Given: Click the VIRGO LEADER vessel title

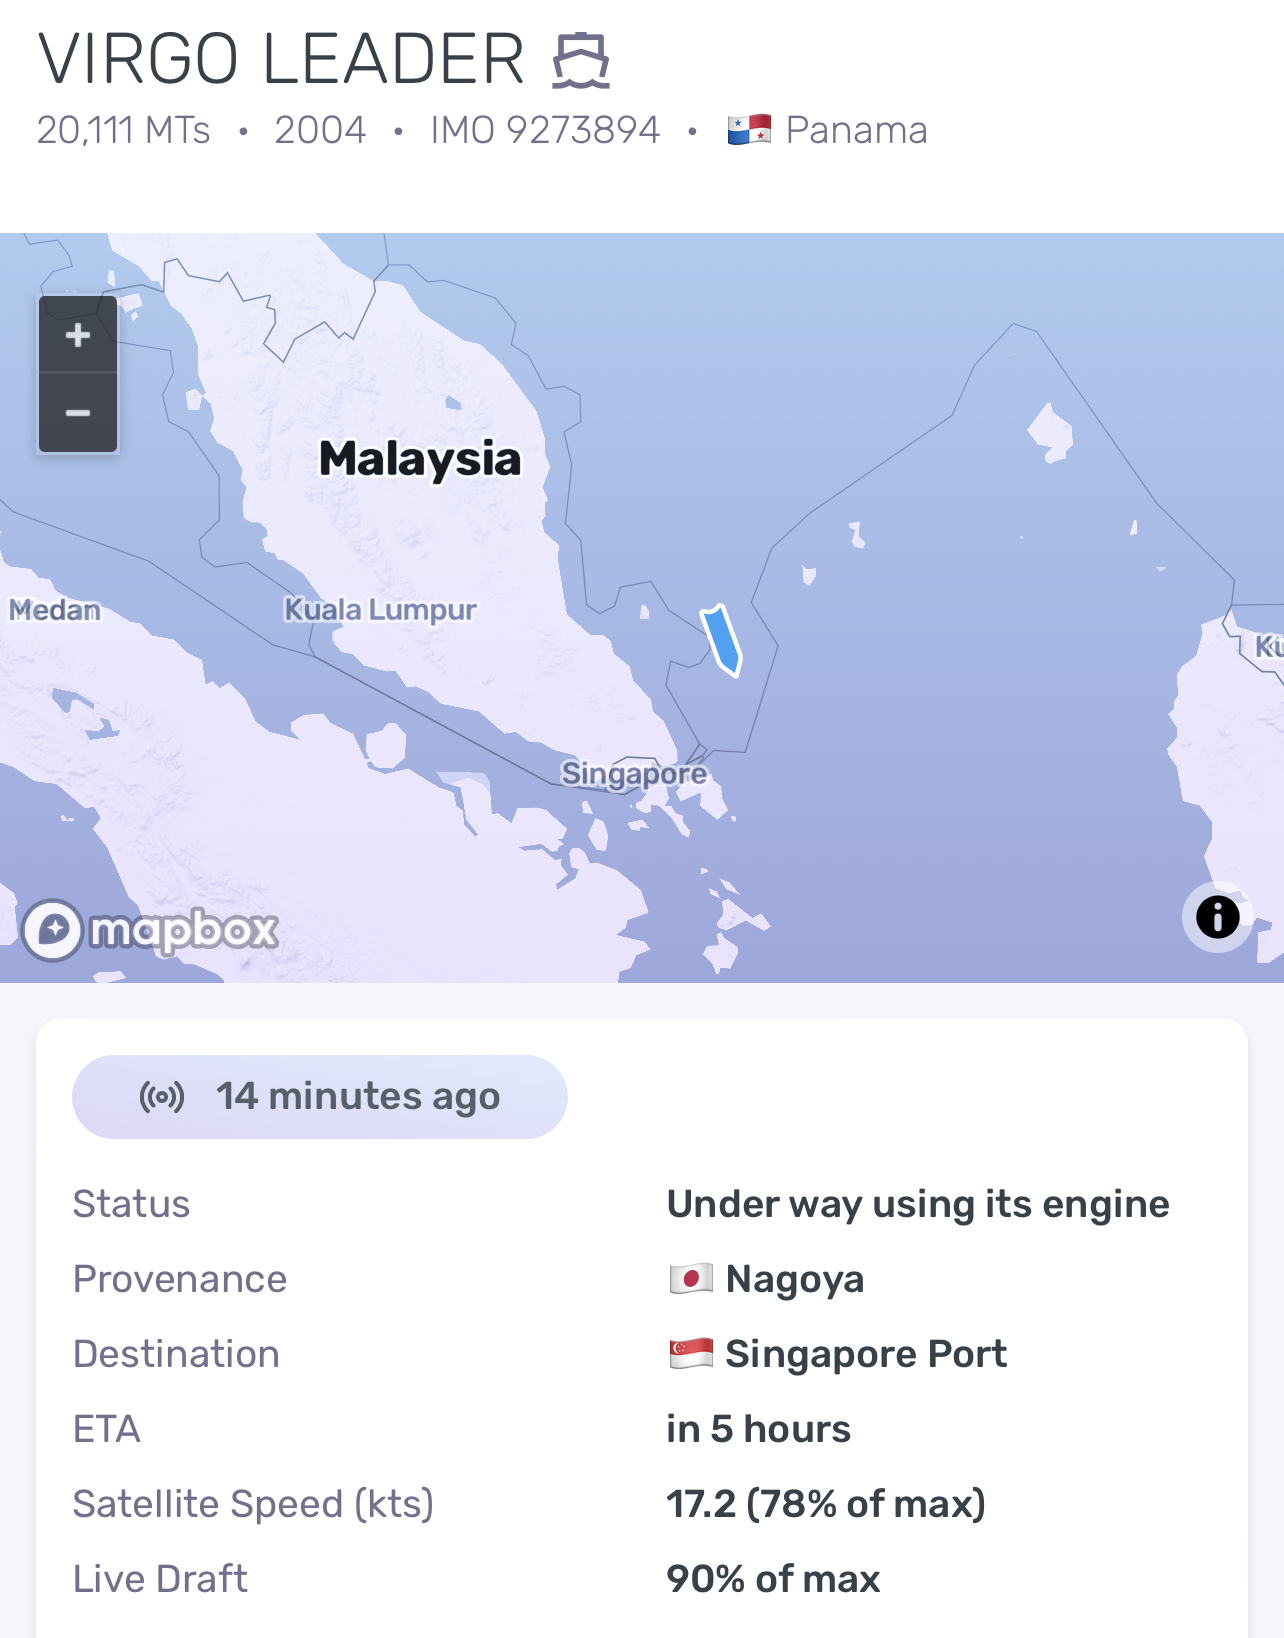Looking at the screenshot, I should [281, 59].
